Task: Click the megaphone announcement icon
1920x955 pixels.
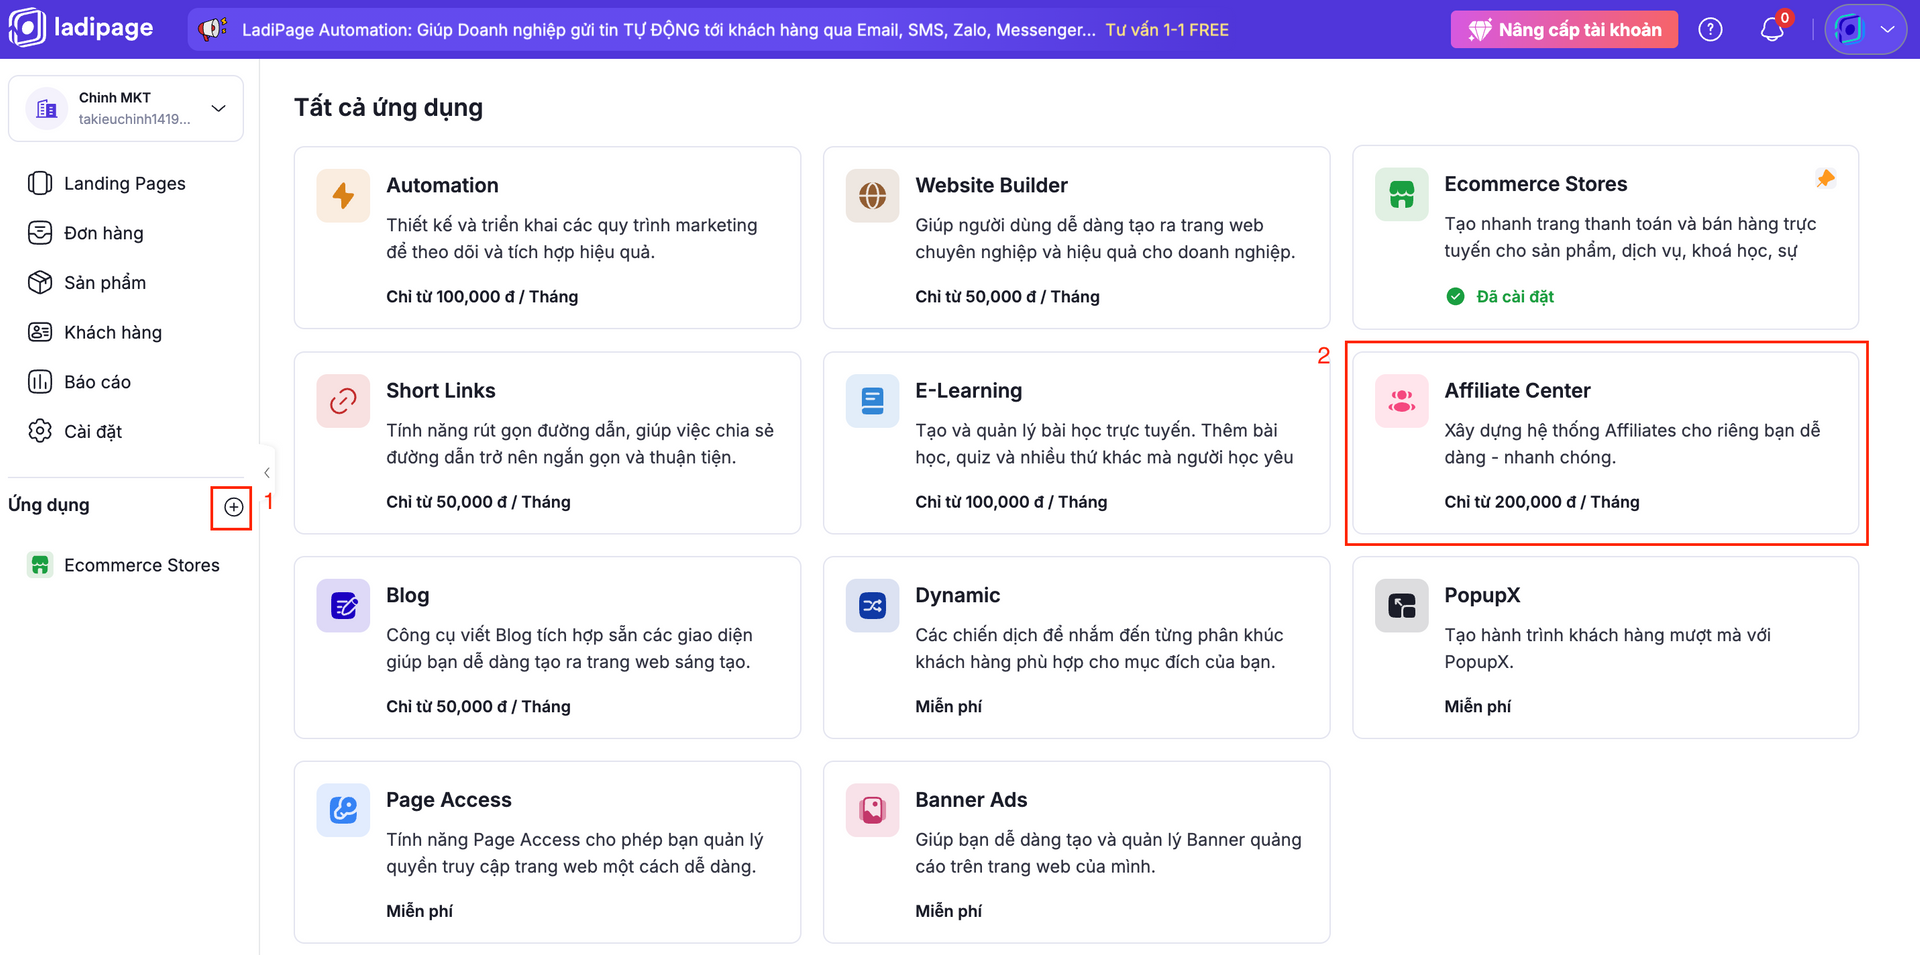Action: (212, 29)
